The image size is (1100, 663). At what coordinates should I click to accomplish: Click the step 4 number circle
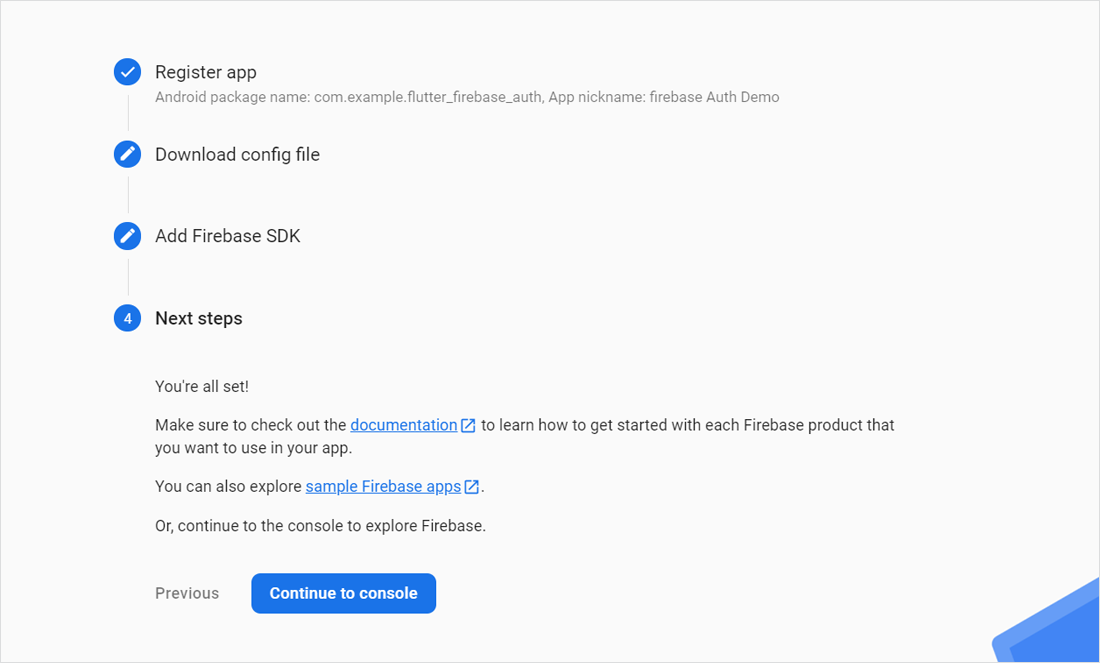127,318
